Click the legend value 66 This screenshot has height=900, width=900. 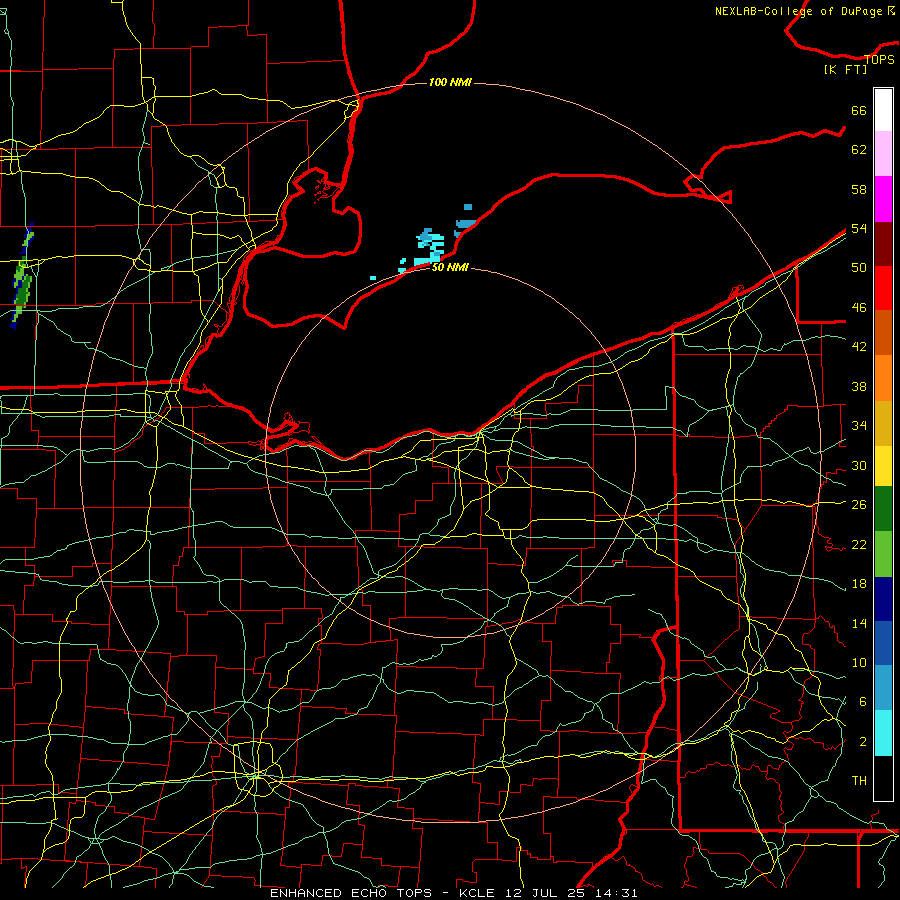(859, 110)
